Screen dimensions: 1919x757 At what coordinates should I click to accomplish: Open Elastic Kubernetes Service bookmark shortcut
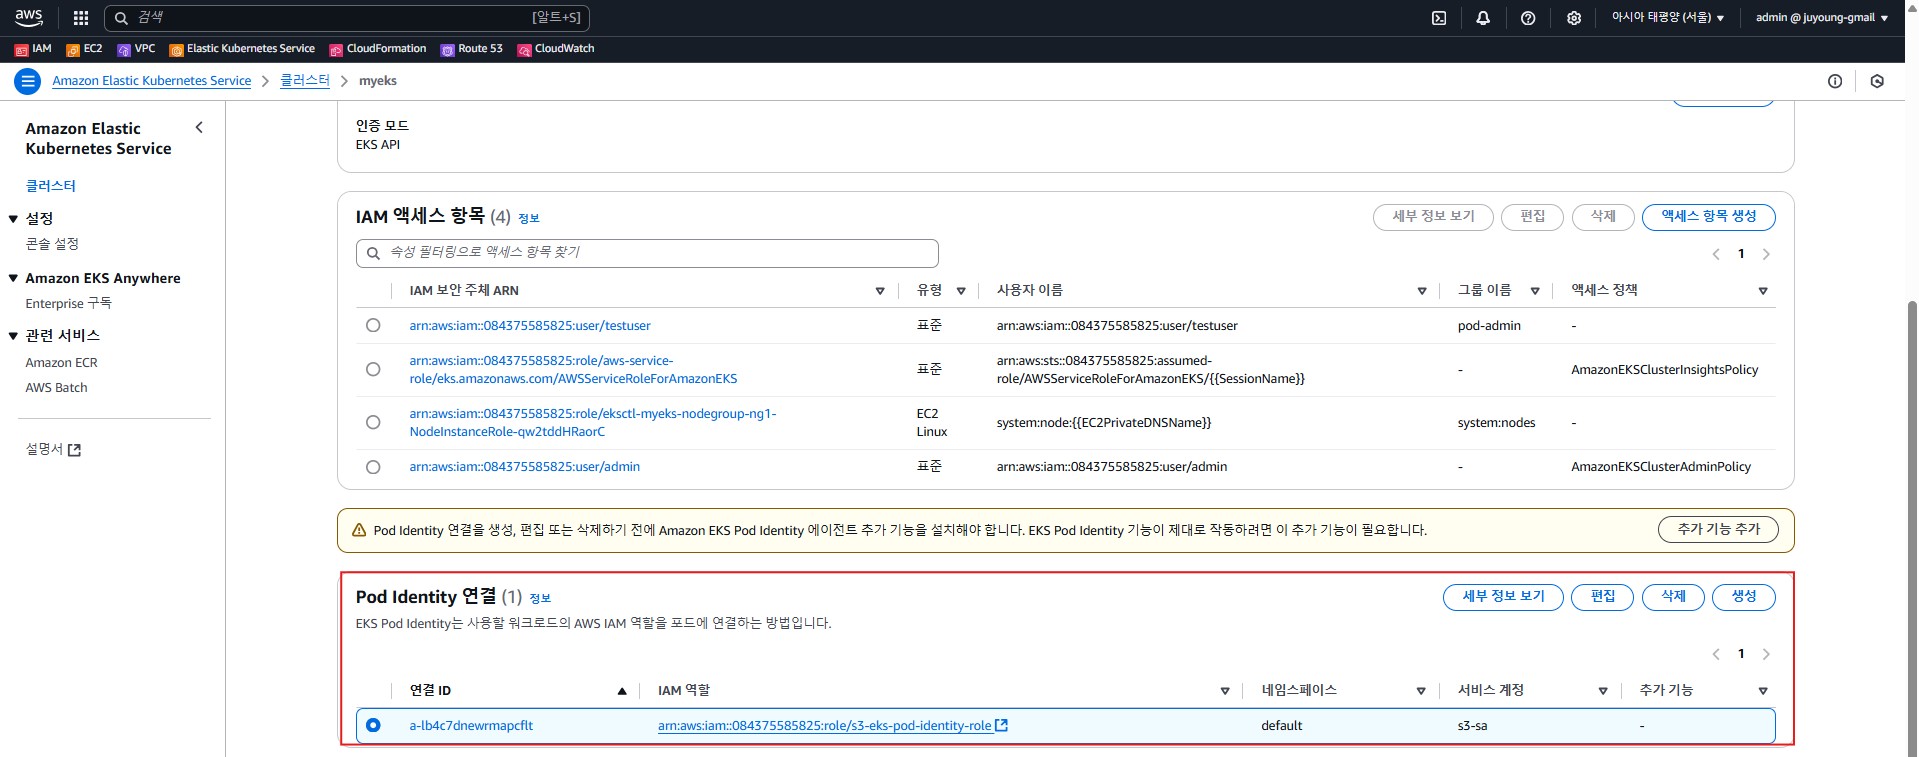coord(242,49)
